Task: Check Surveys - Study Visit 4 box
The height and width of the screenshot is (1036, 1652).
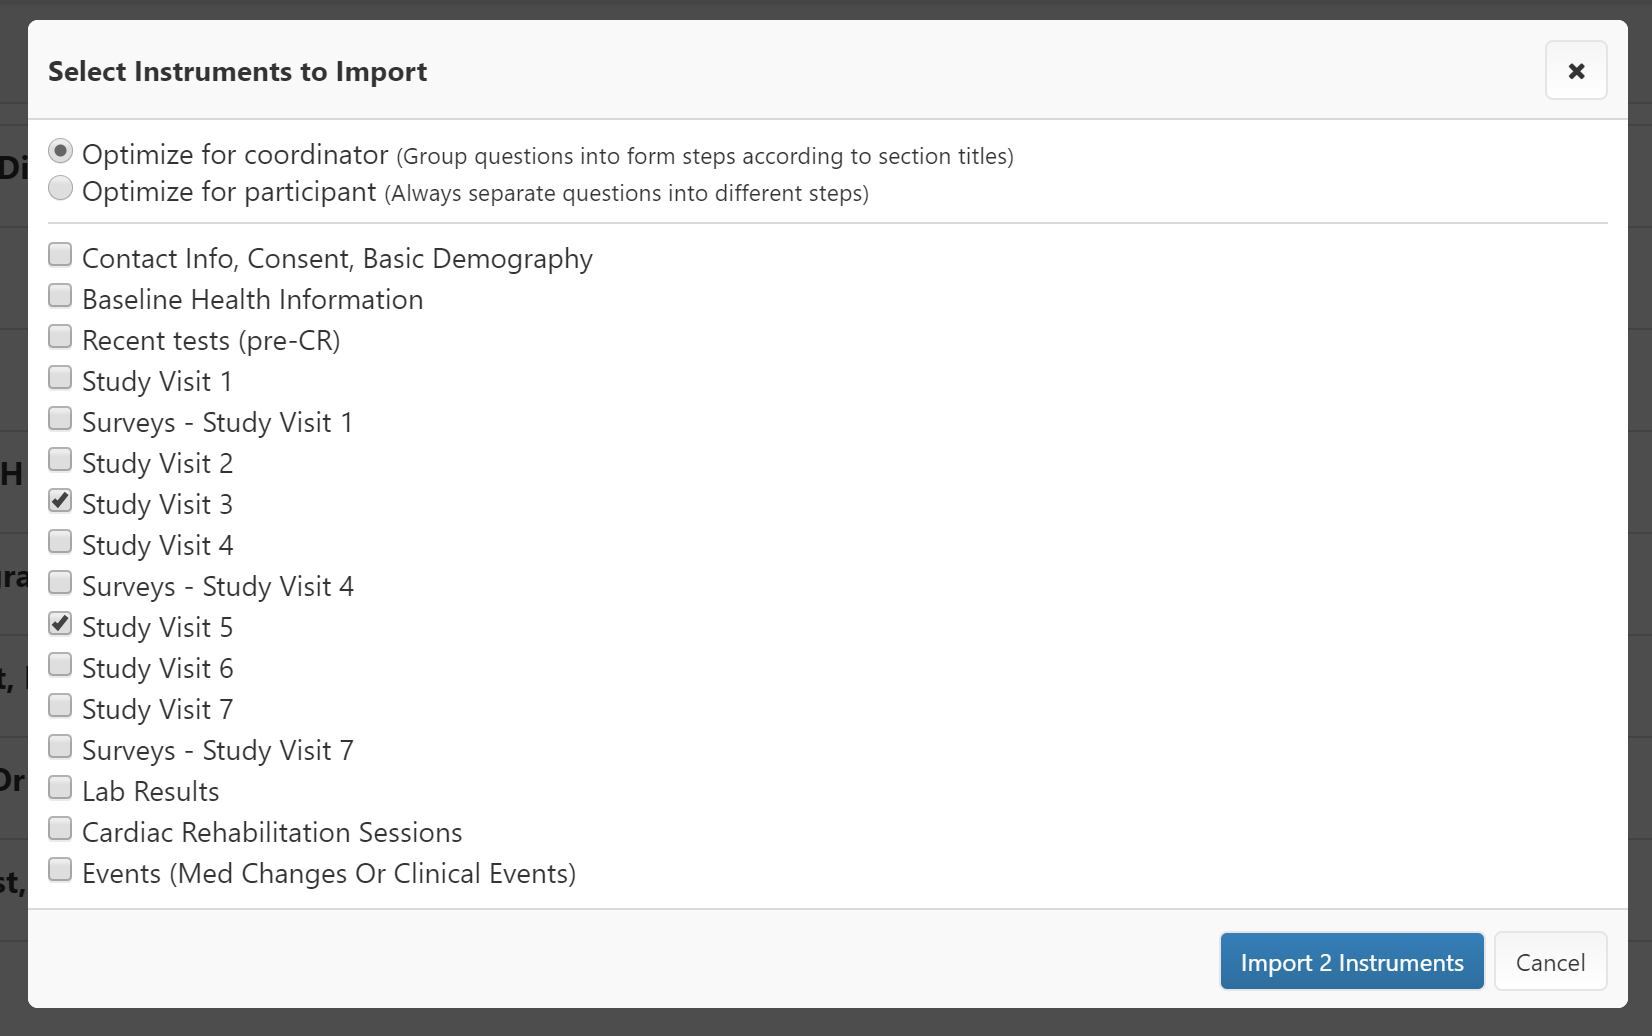Action: click(61, 583)
